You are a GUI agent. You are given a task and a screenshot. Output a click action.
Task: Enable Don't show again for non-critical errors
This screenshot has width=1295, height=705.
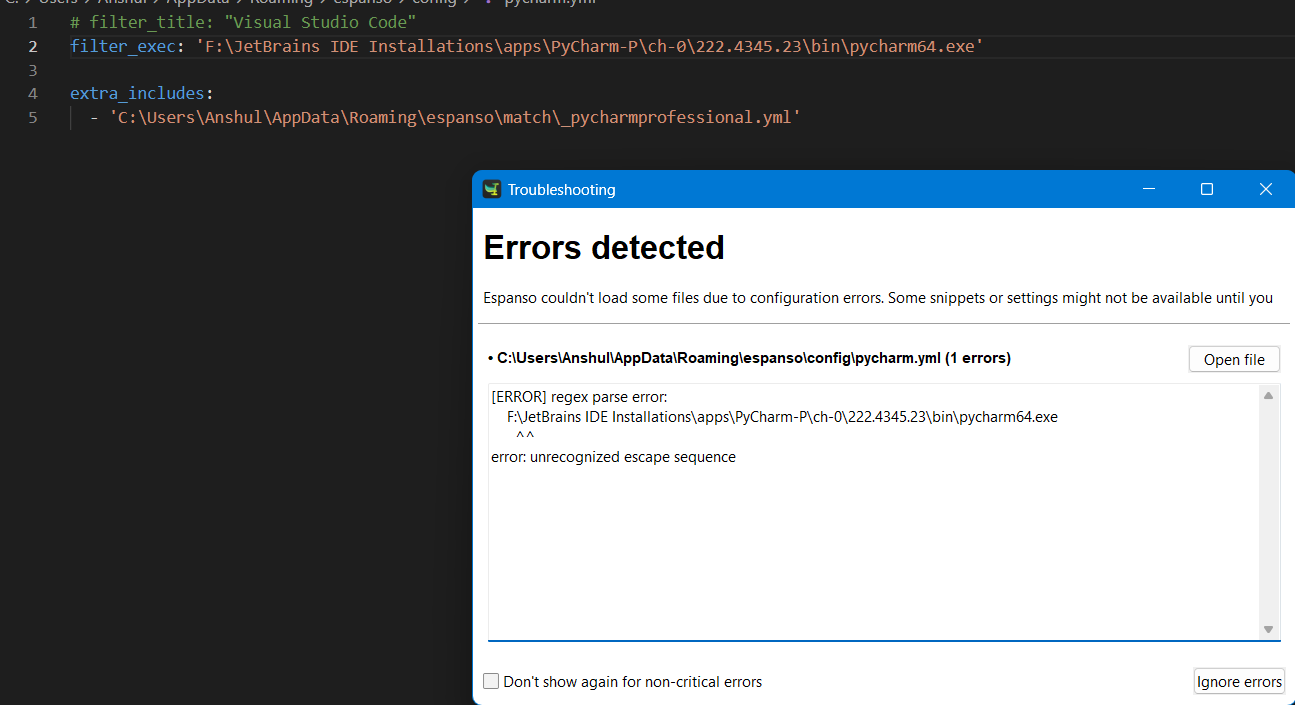[491, 681]
